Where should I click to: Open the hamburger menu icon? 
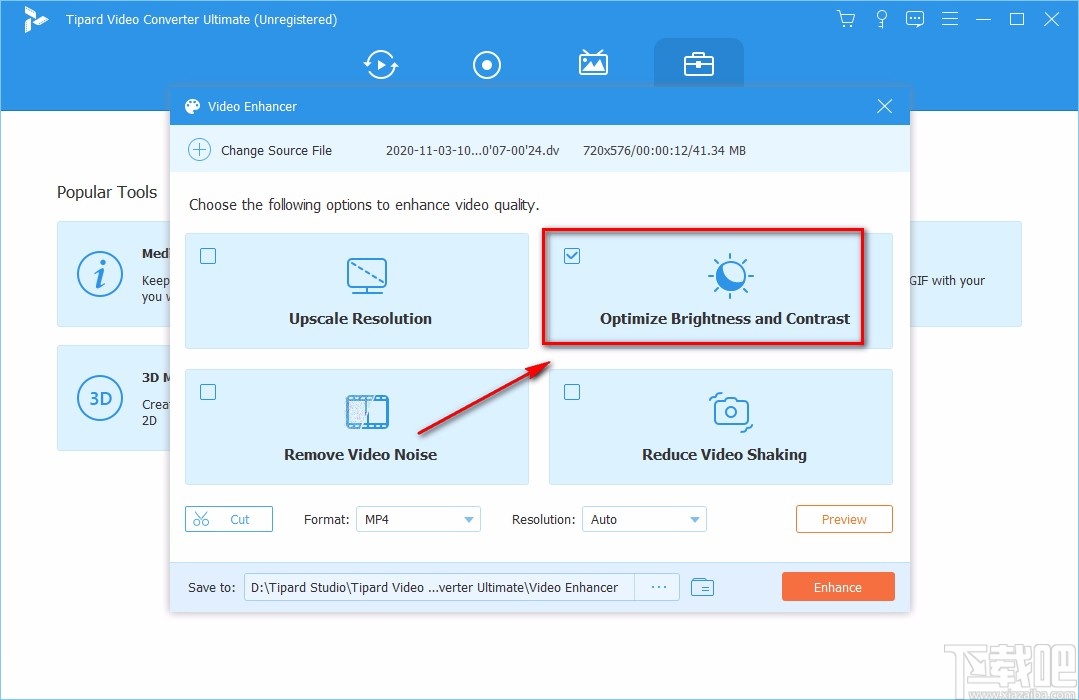pyautogui.click(x=950, y=19)
